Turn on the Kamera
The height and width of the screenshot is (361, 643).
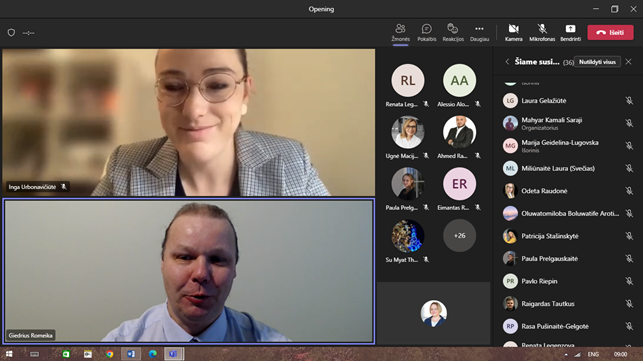coord(513,32)
